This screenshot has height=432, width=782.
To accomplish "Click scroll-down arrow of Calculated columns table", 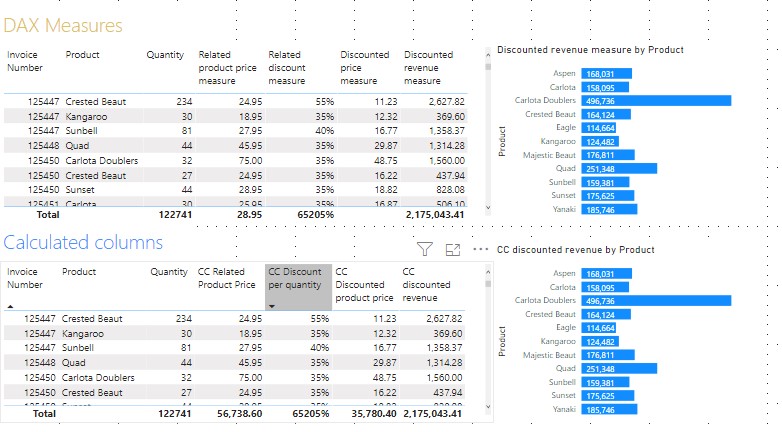I will point(488,407).
